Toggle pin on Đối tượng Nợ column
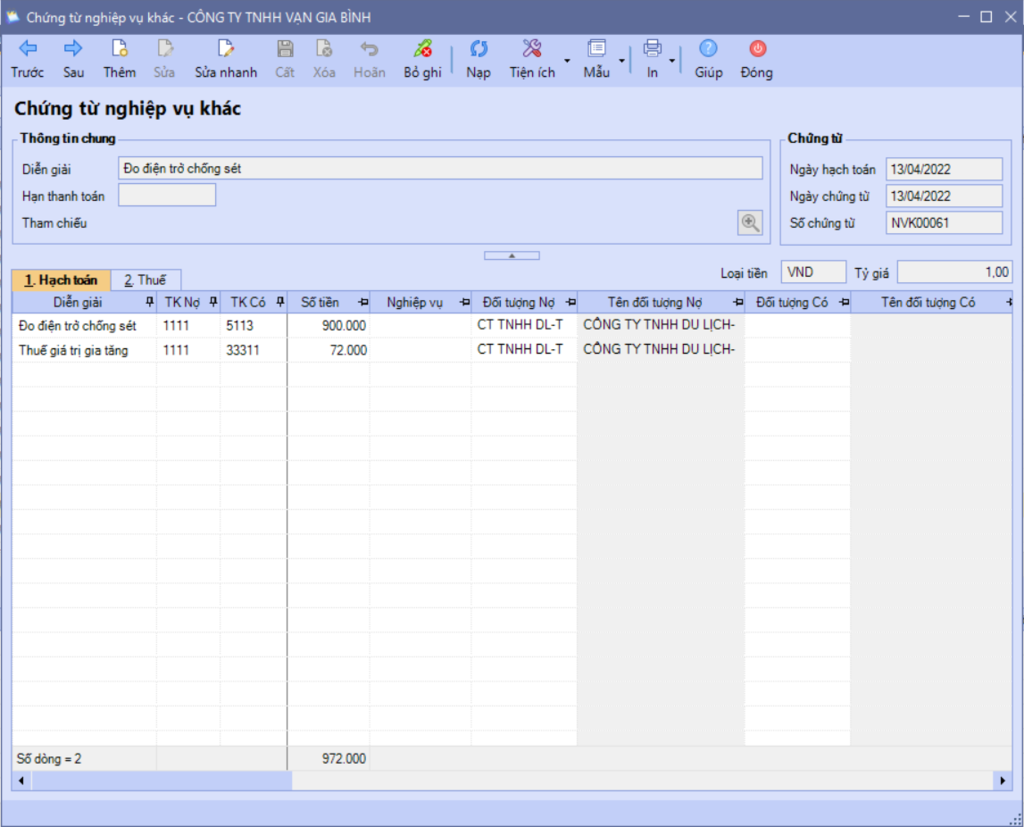Viewport: 1024px width, 827px height. (571, 302)
